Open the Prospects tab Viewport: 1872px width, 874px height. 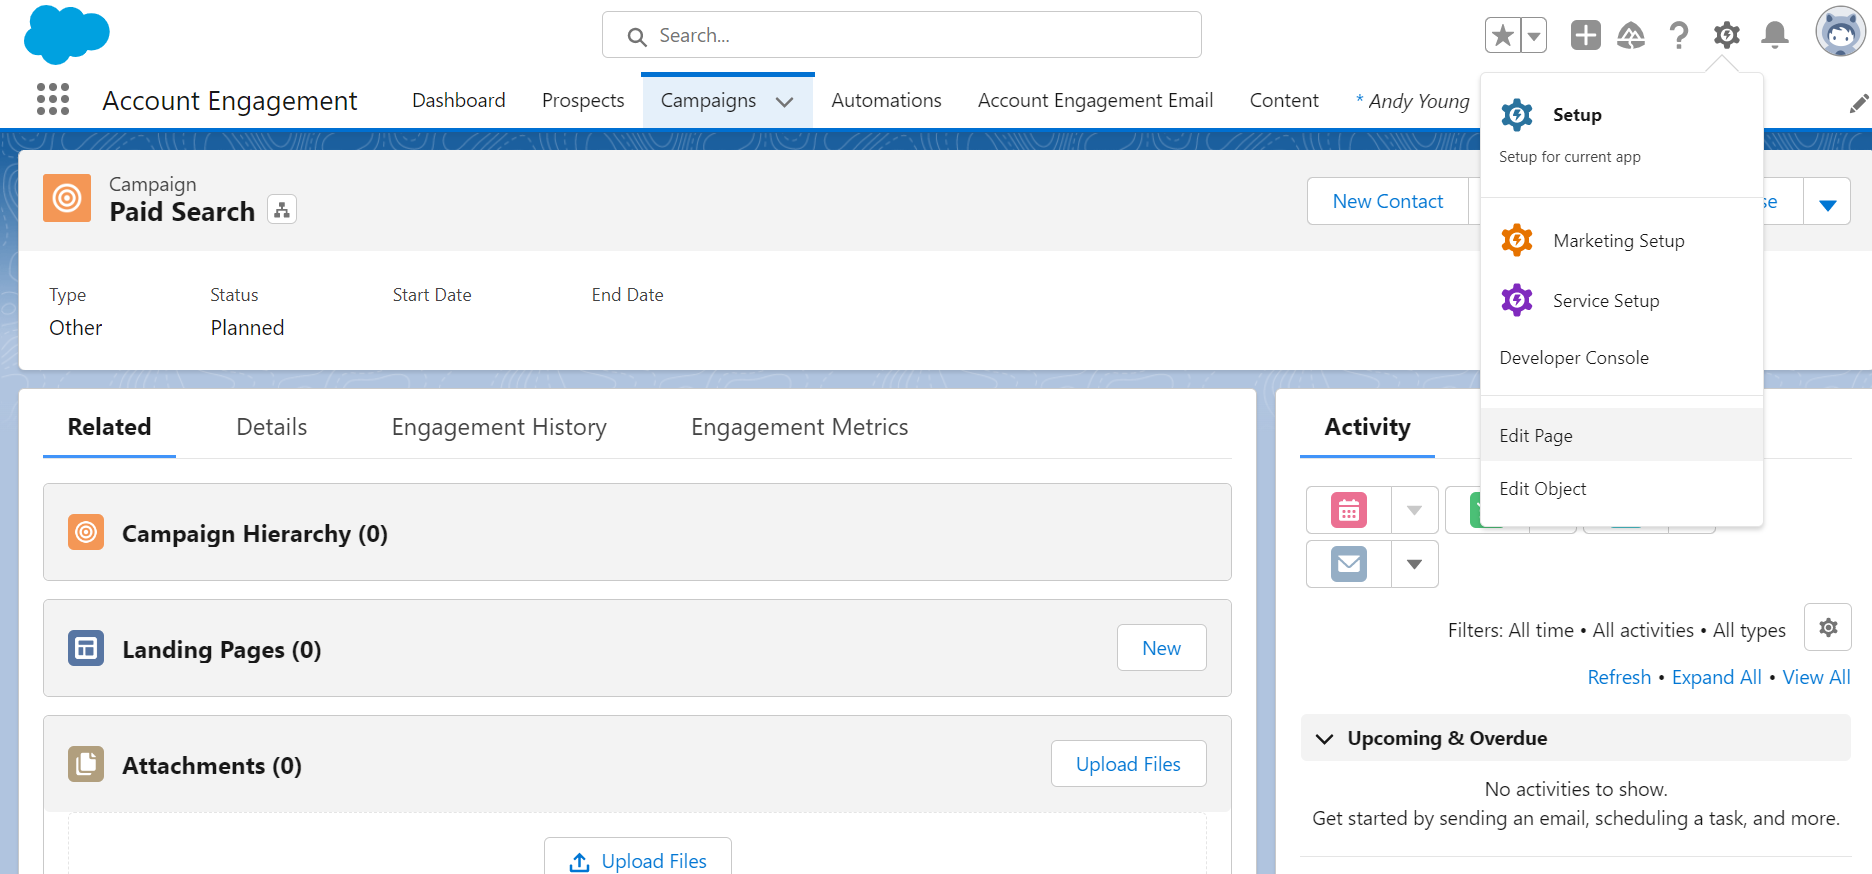(583, 100)
